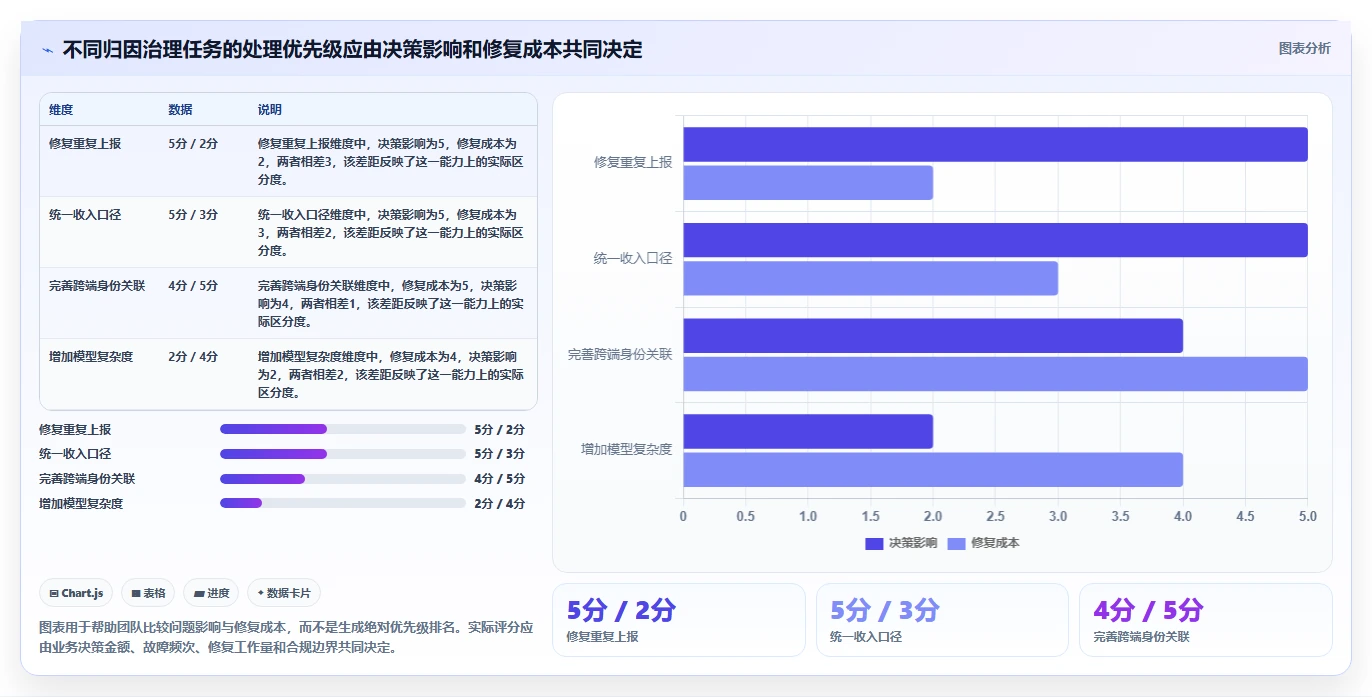Click the lightning icon beside the title
The width and height of the screenshot is (1372, 697).
point(47,50)
